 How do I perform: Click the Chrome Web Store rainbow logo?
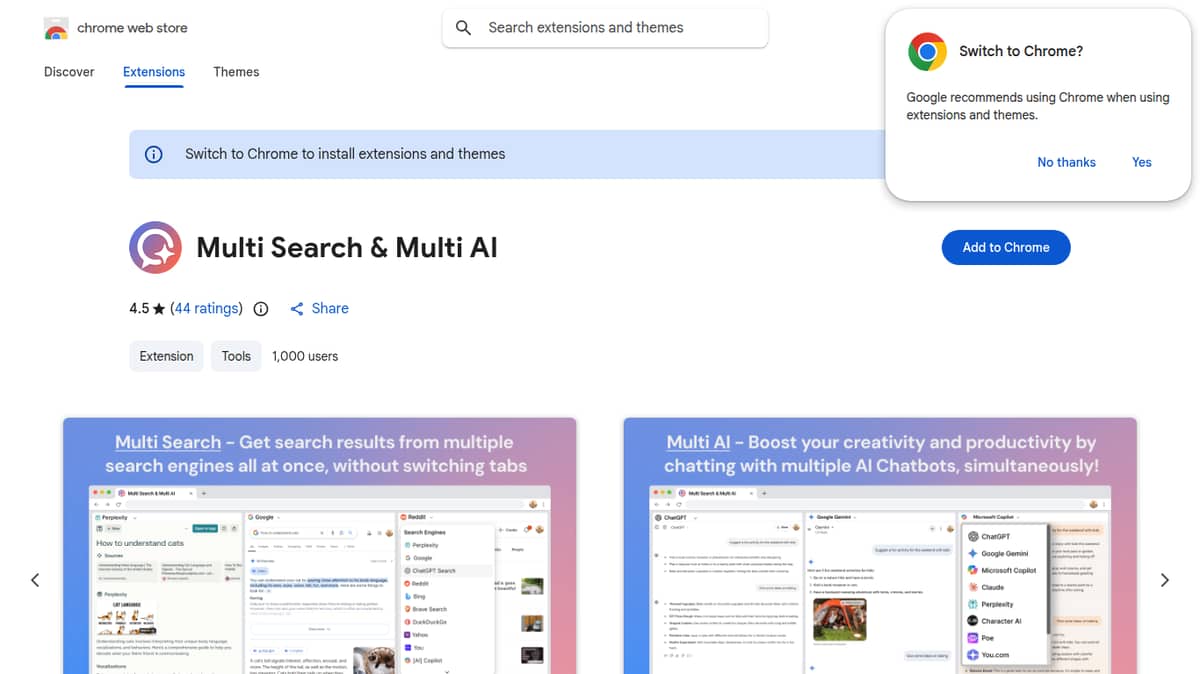[56, 29]
